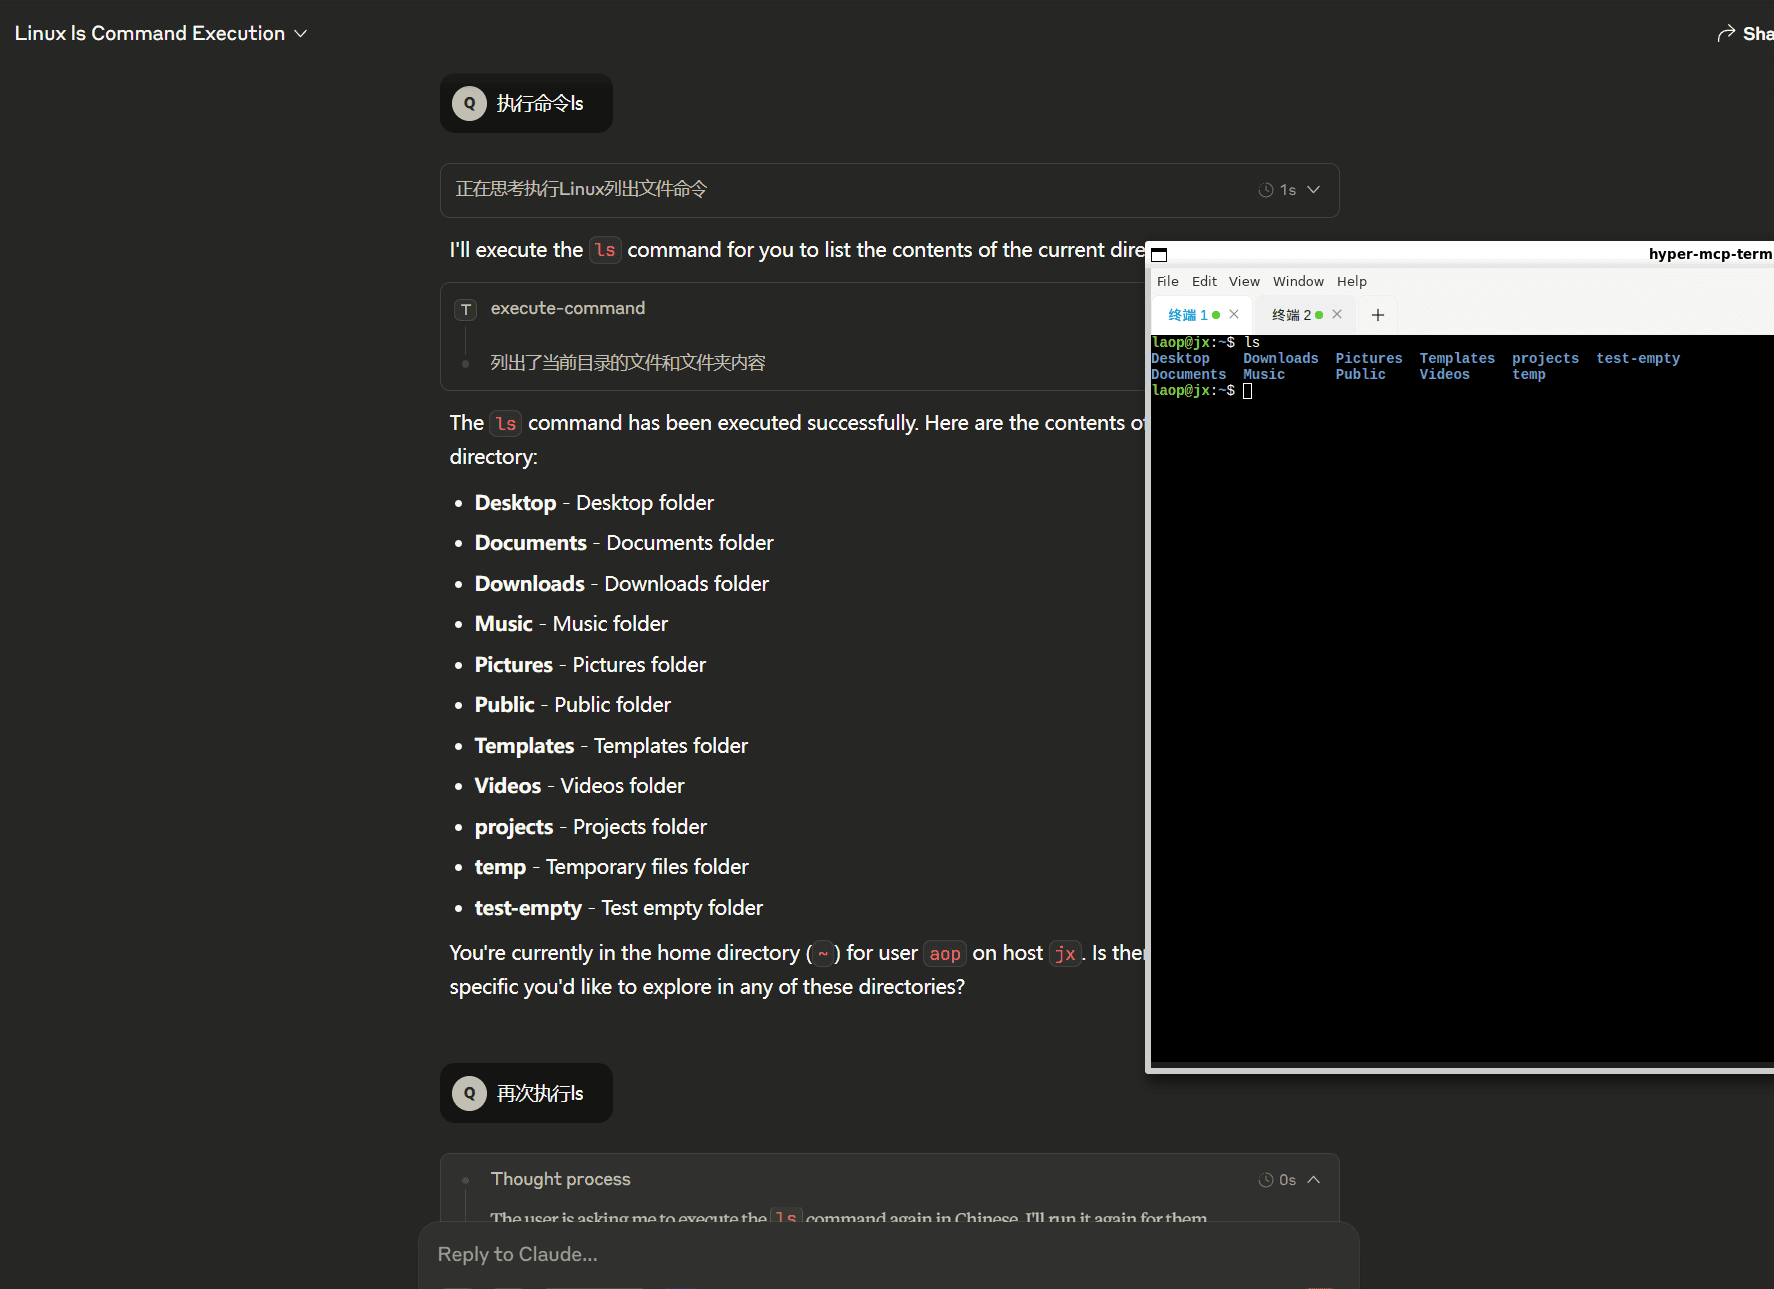This screenshot has width=1774, height=1289.
Task: Click the Q avatar on the 执行命令ls message
Action: click(469, 102)
